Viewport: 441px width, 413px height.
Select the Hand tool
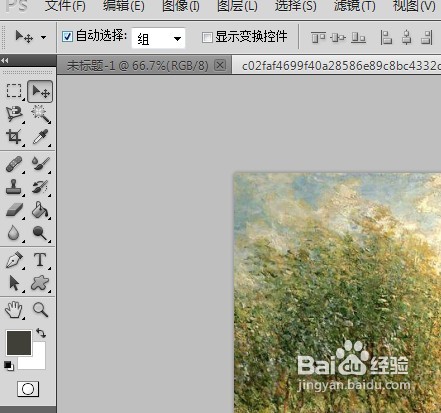[x=14, y=310]
